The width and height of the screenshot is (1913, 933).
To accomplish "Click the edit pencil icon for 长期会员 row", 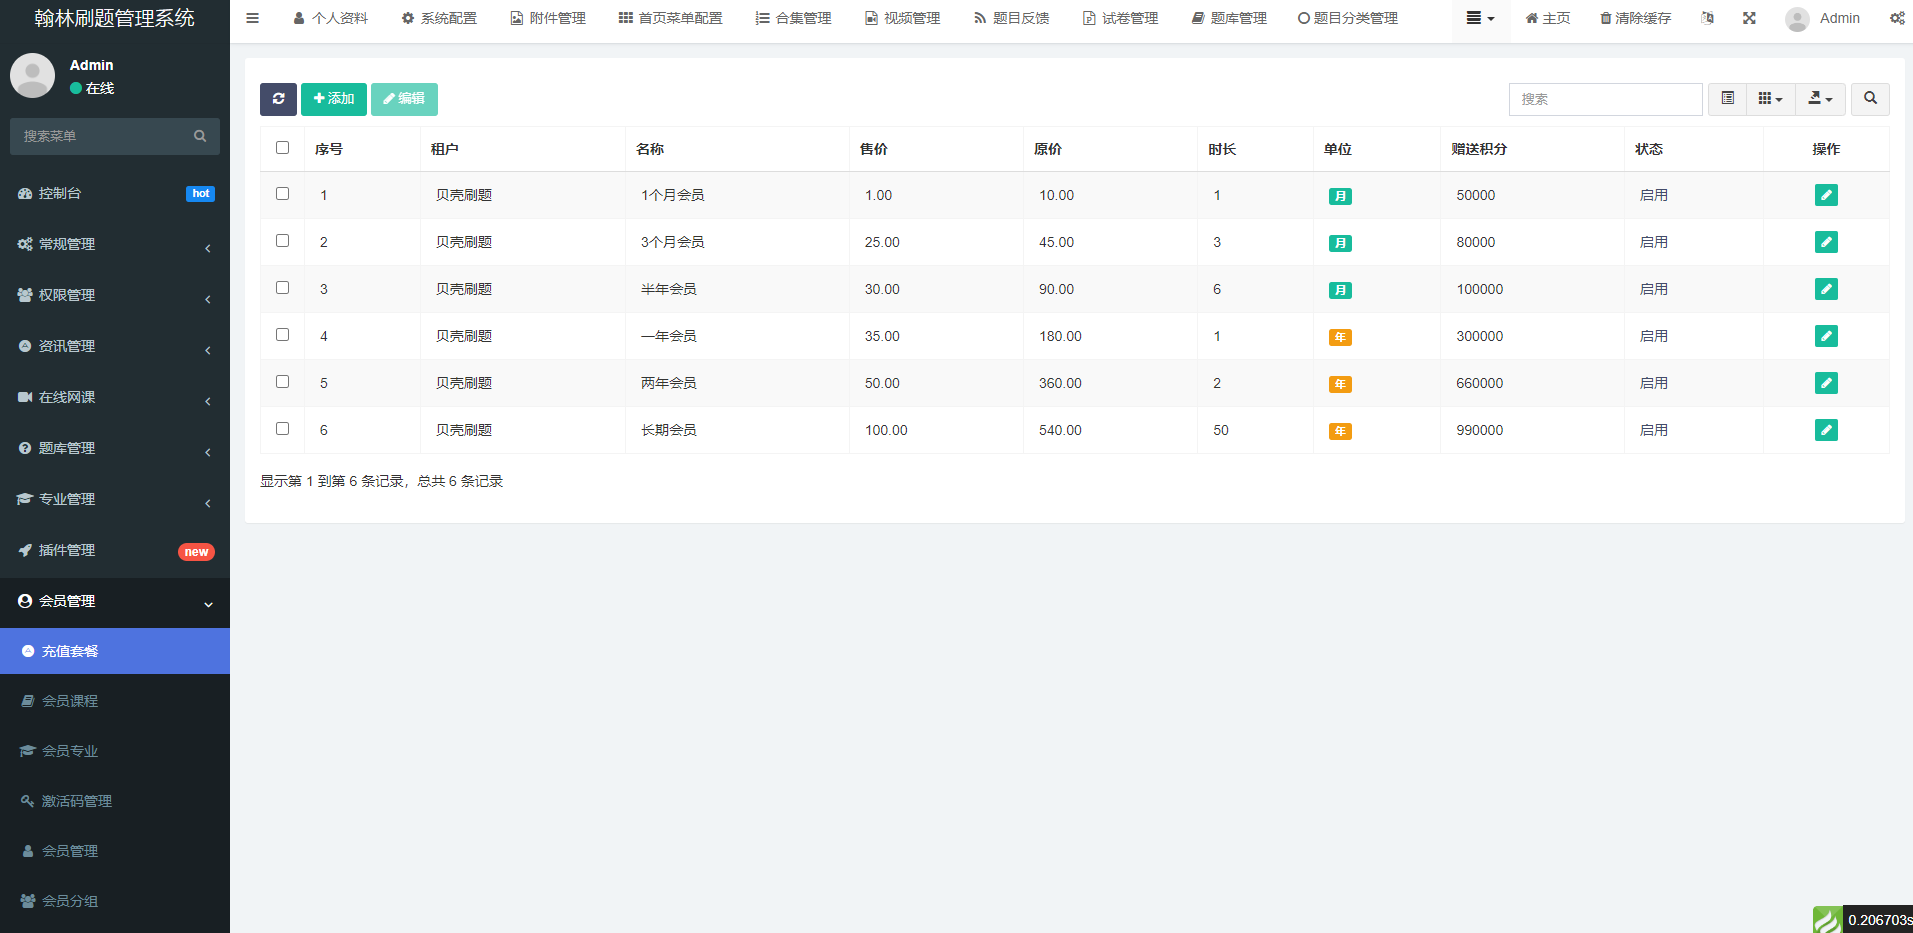I will [x=1825, y=430].
